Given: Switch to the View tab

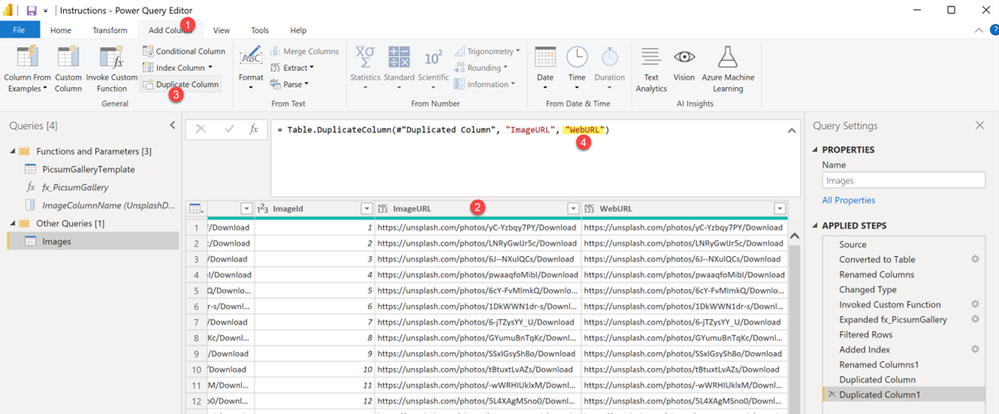Looking at the screenshot, I should point(221,30).
